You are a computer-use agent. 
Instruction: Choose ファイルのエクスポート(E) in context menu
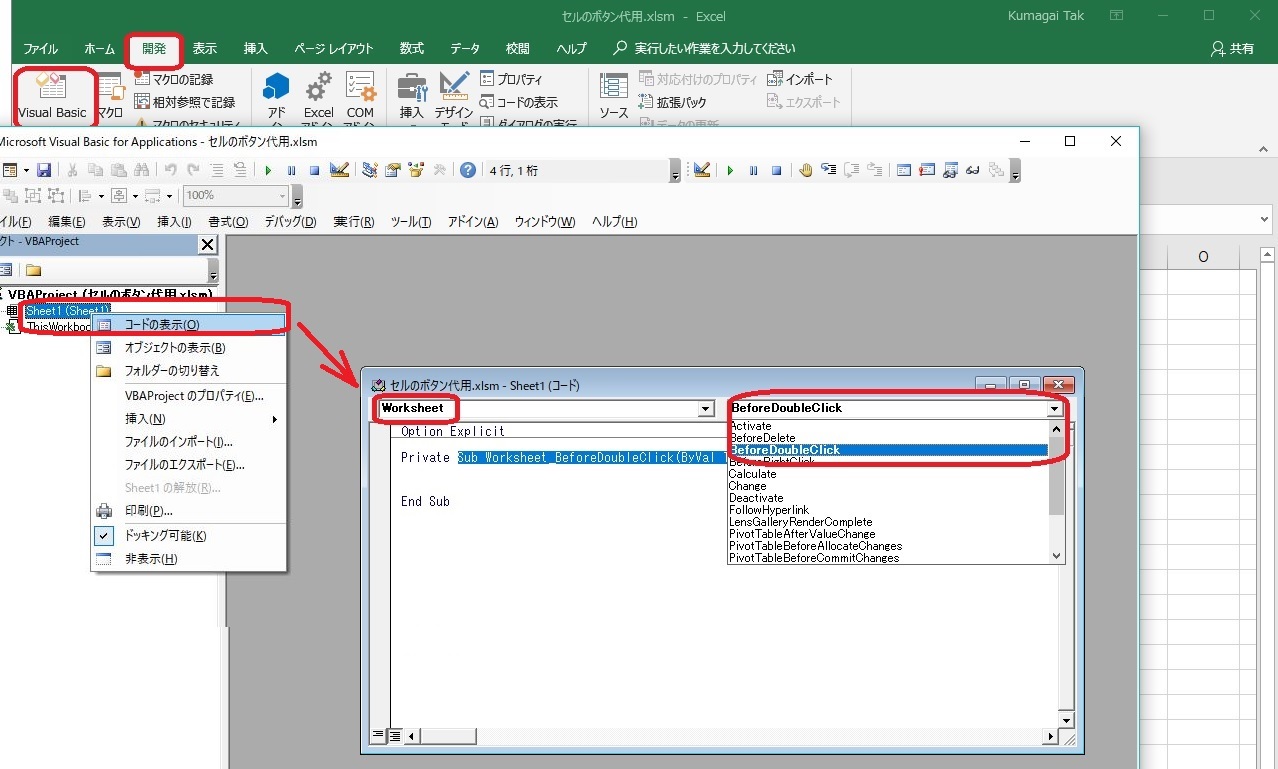(189, 465)
